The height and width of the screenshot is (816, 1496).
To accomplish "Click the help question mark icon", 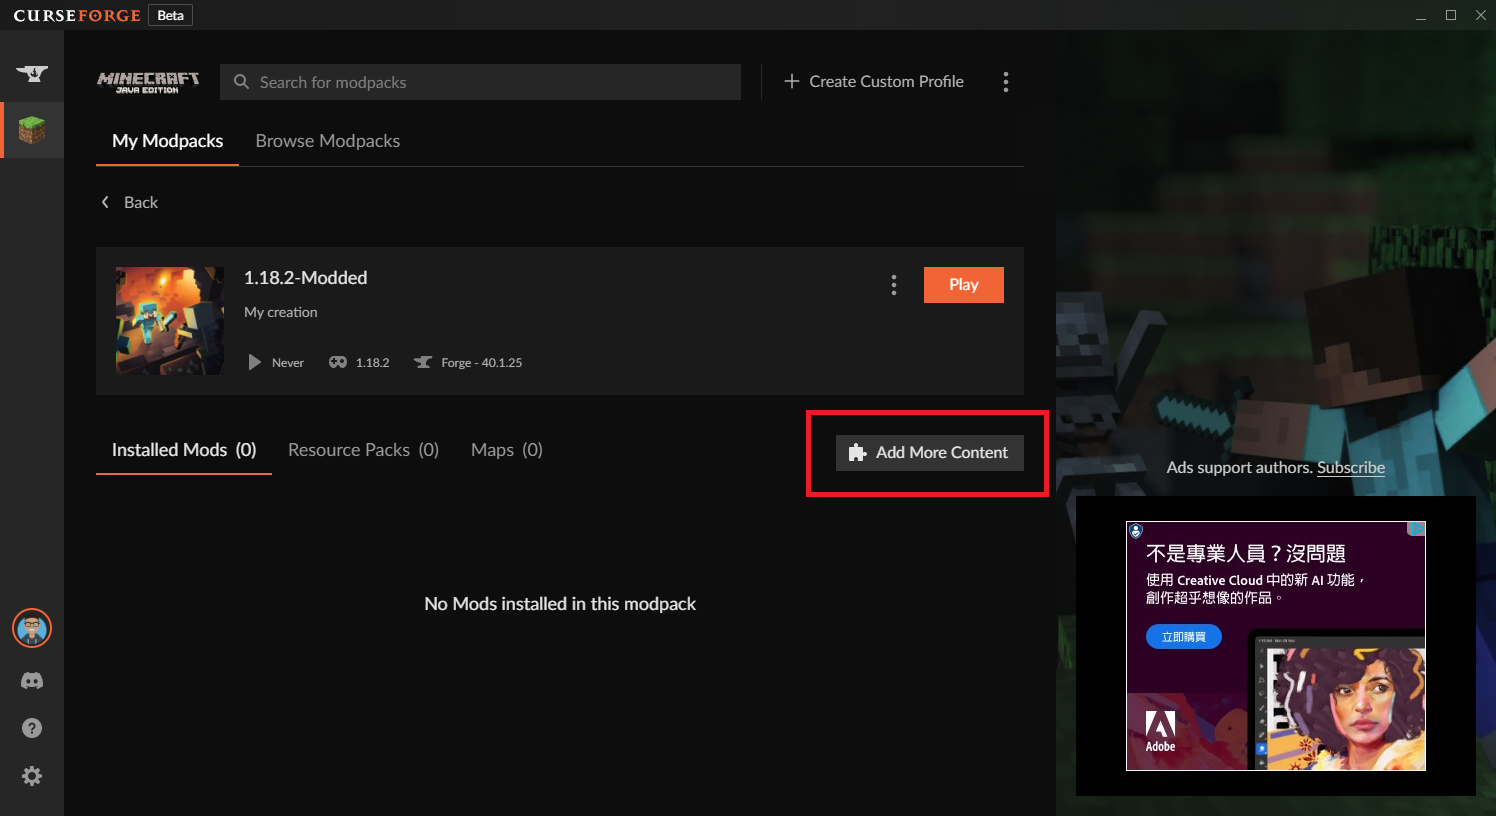I will 32,728.
